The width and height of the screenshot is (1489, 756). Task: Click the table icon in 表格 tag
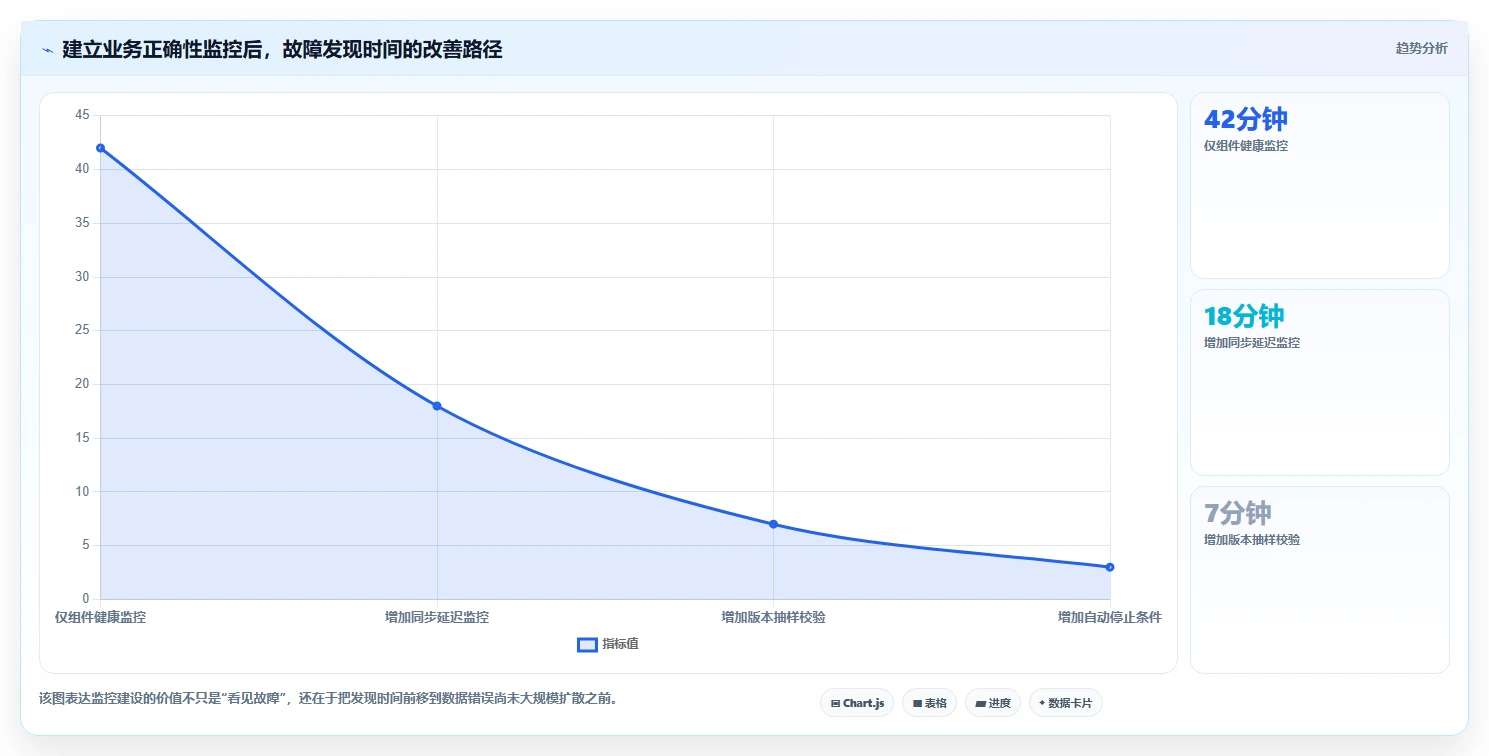(x=917, y=704)
